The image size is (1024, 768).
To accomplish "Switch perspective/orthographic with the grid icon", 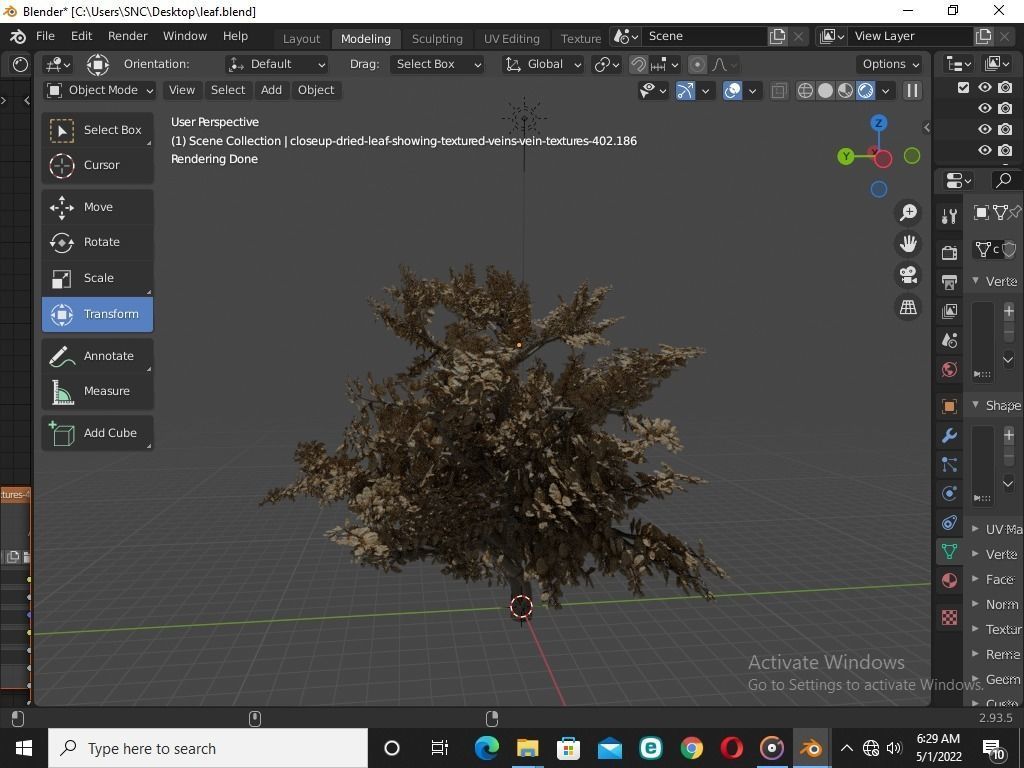I will tap(908, 306).
